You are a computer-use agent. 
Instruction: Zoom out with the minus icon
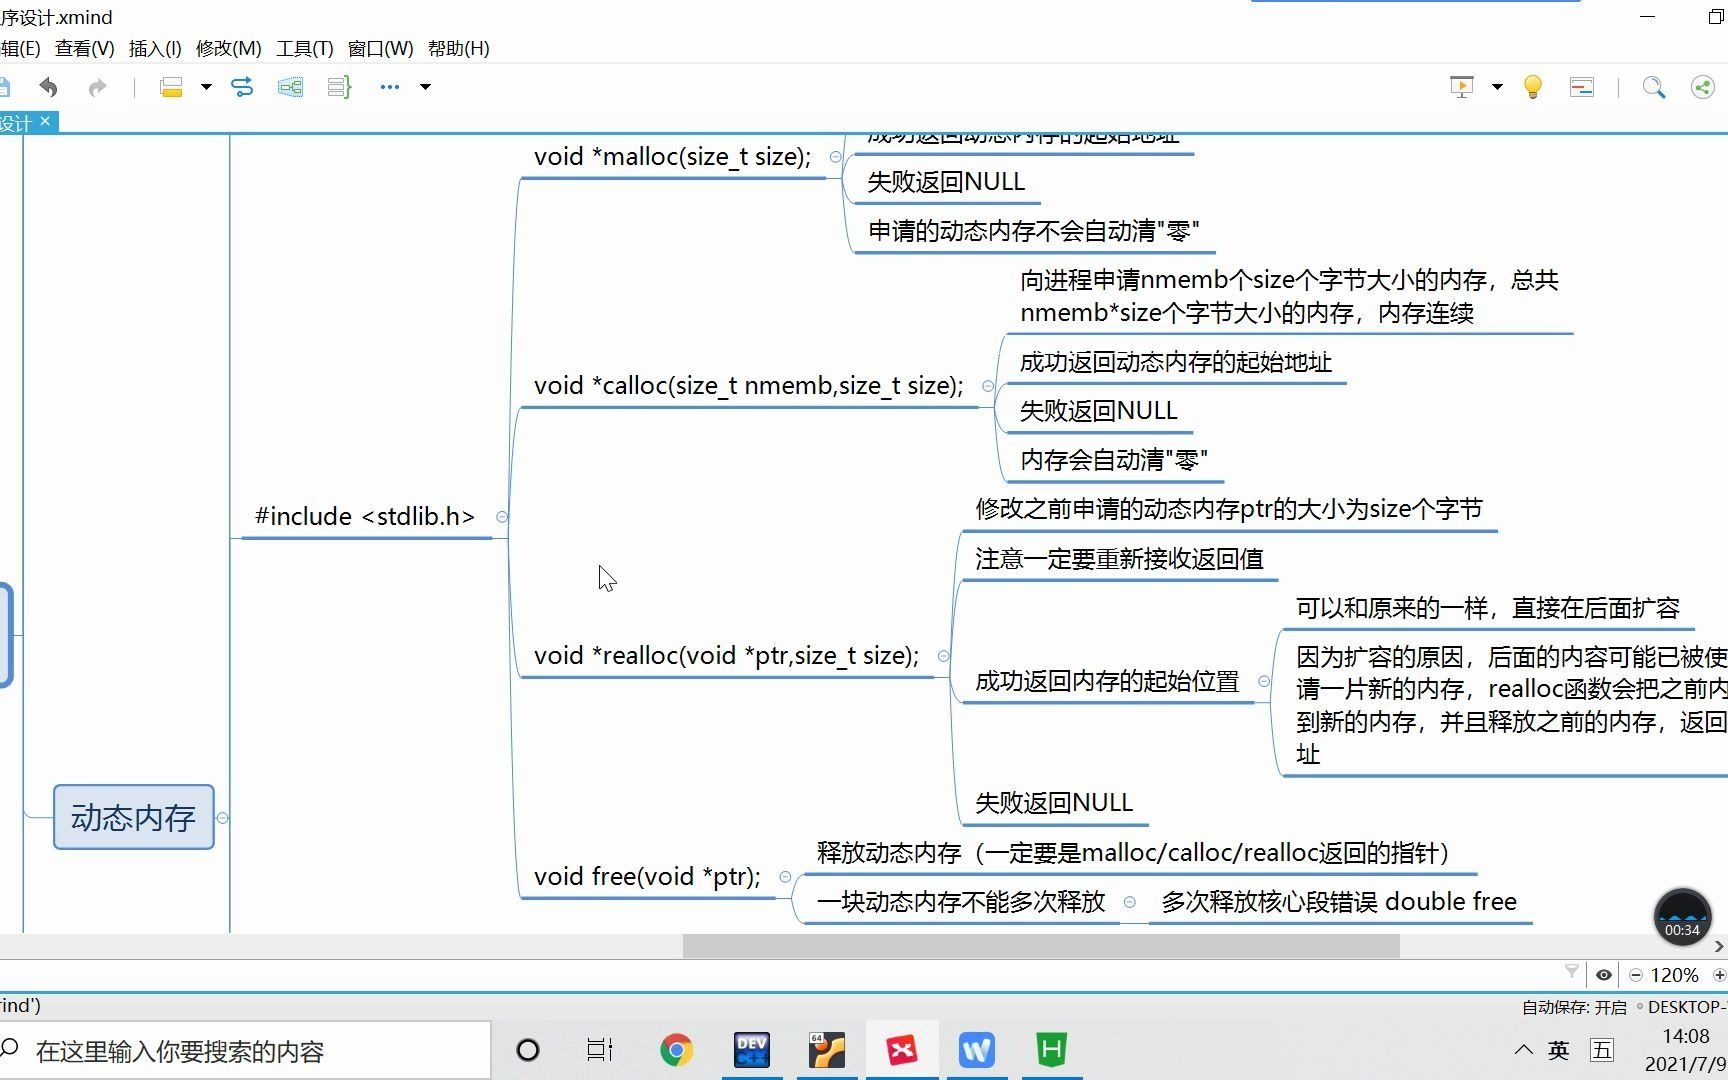click(1636, 975)
